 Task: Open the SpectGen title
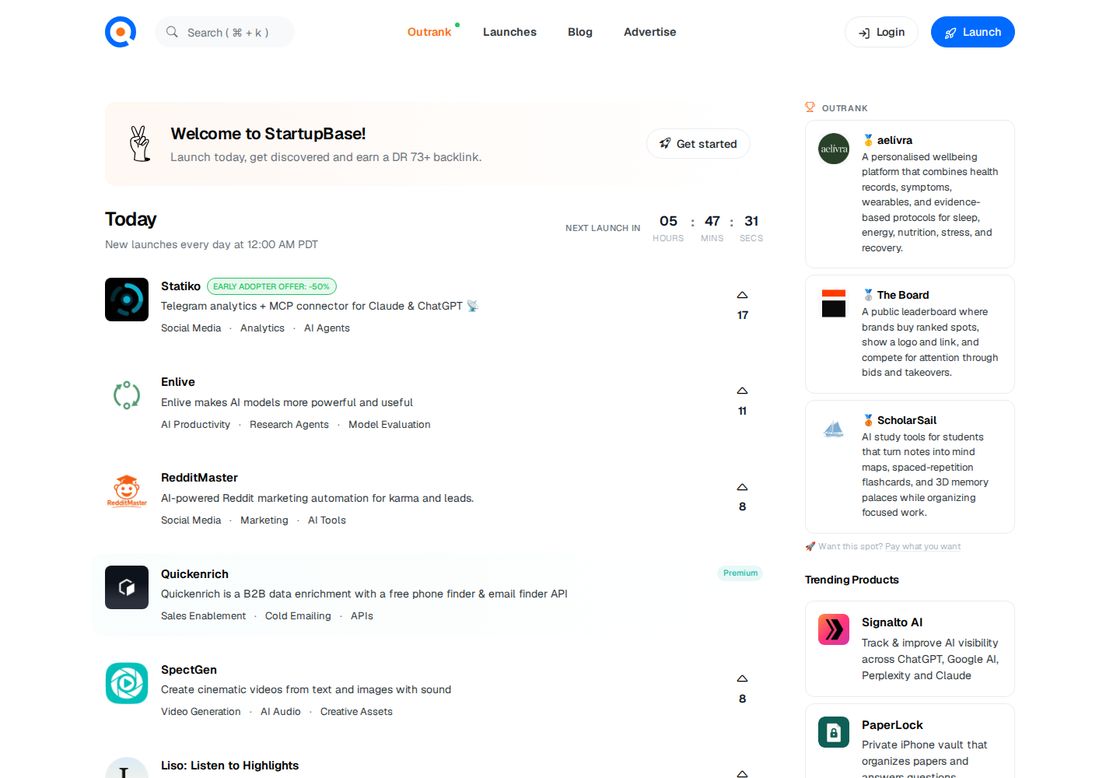189,670
